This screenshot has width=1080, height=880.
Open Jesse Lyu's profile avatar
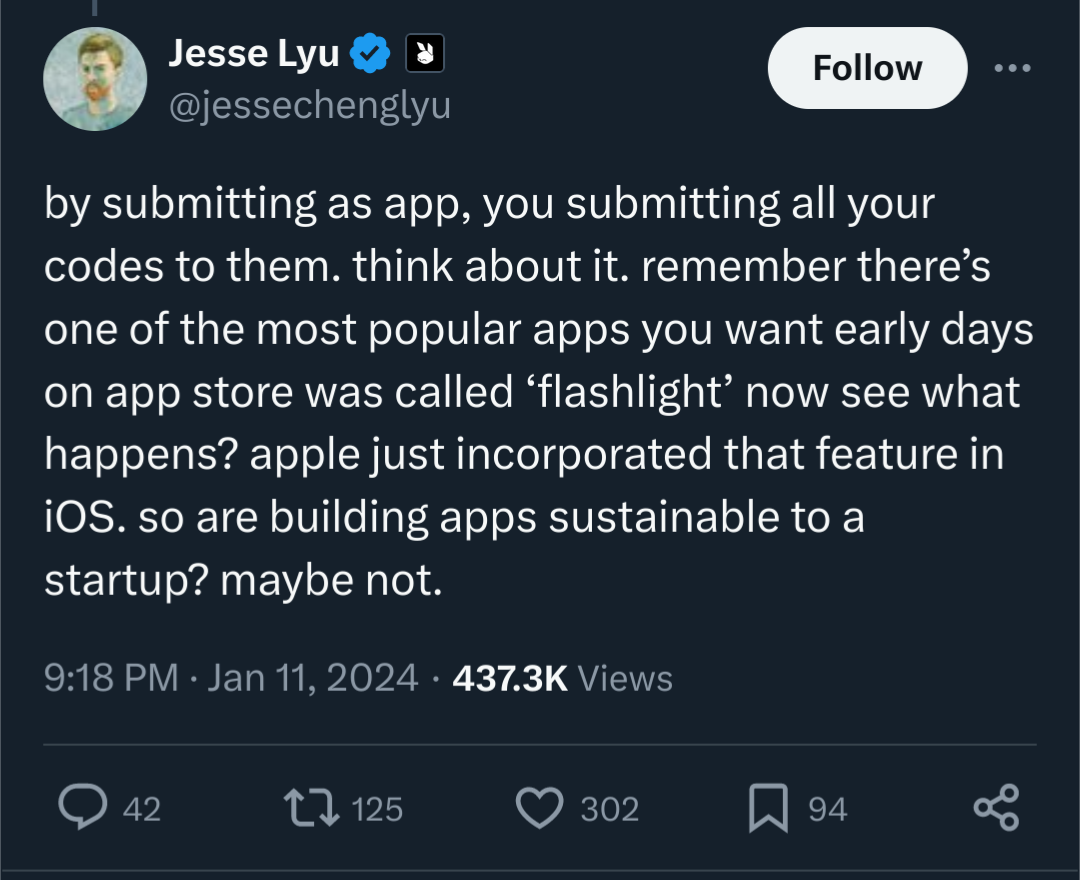95,78
